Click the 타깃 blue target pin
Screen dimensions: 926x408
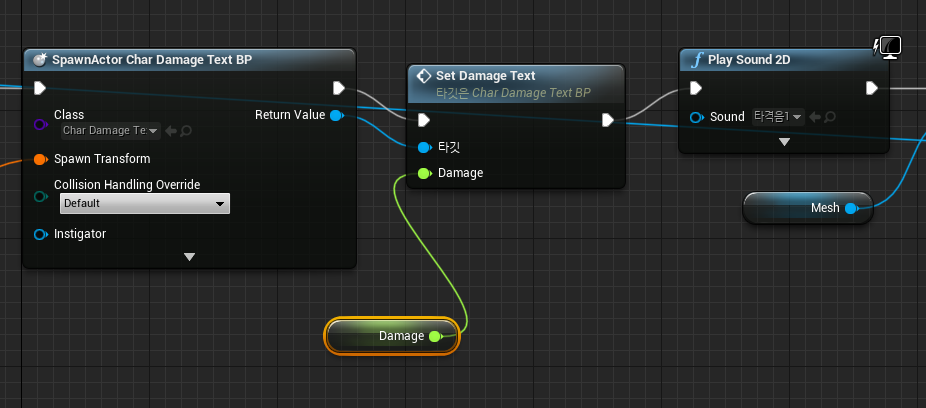(424, 147)
